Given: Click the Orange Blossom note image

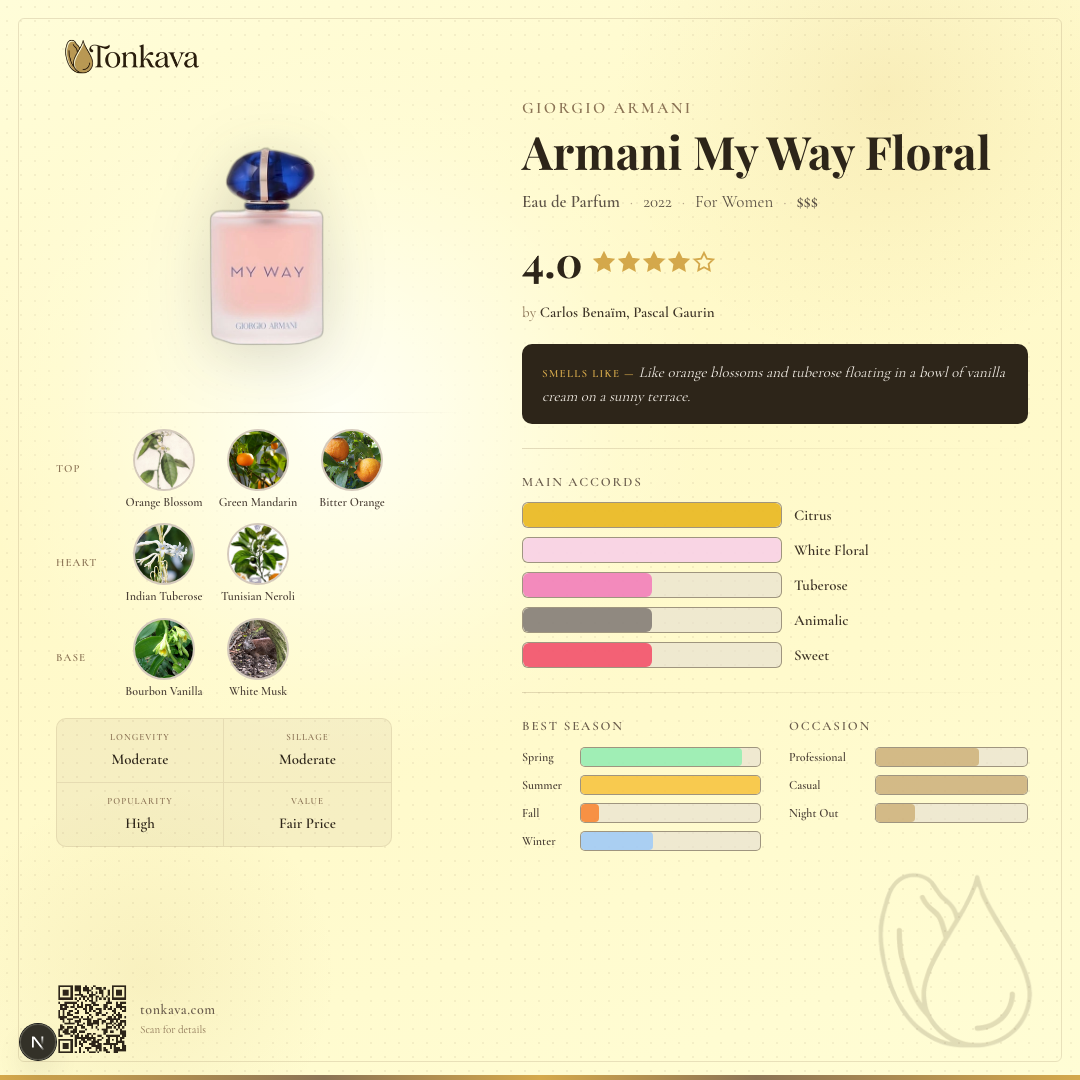Looking at the screenshot, I should pos(164,459).
